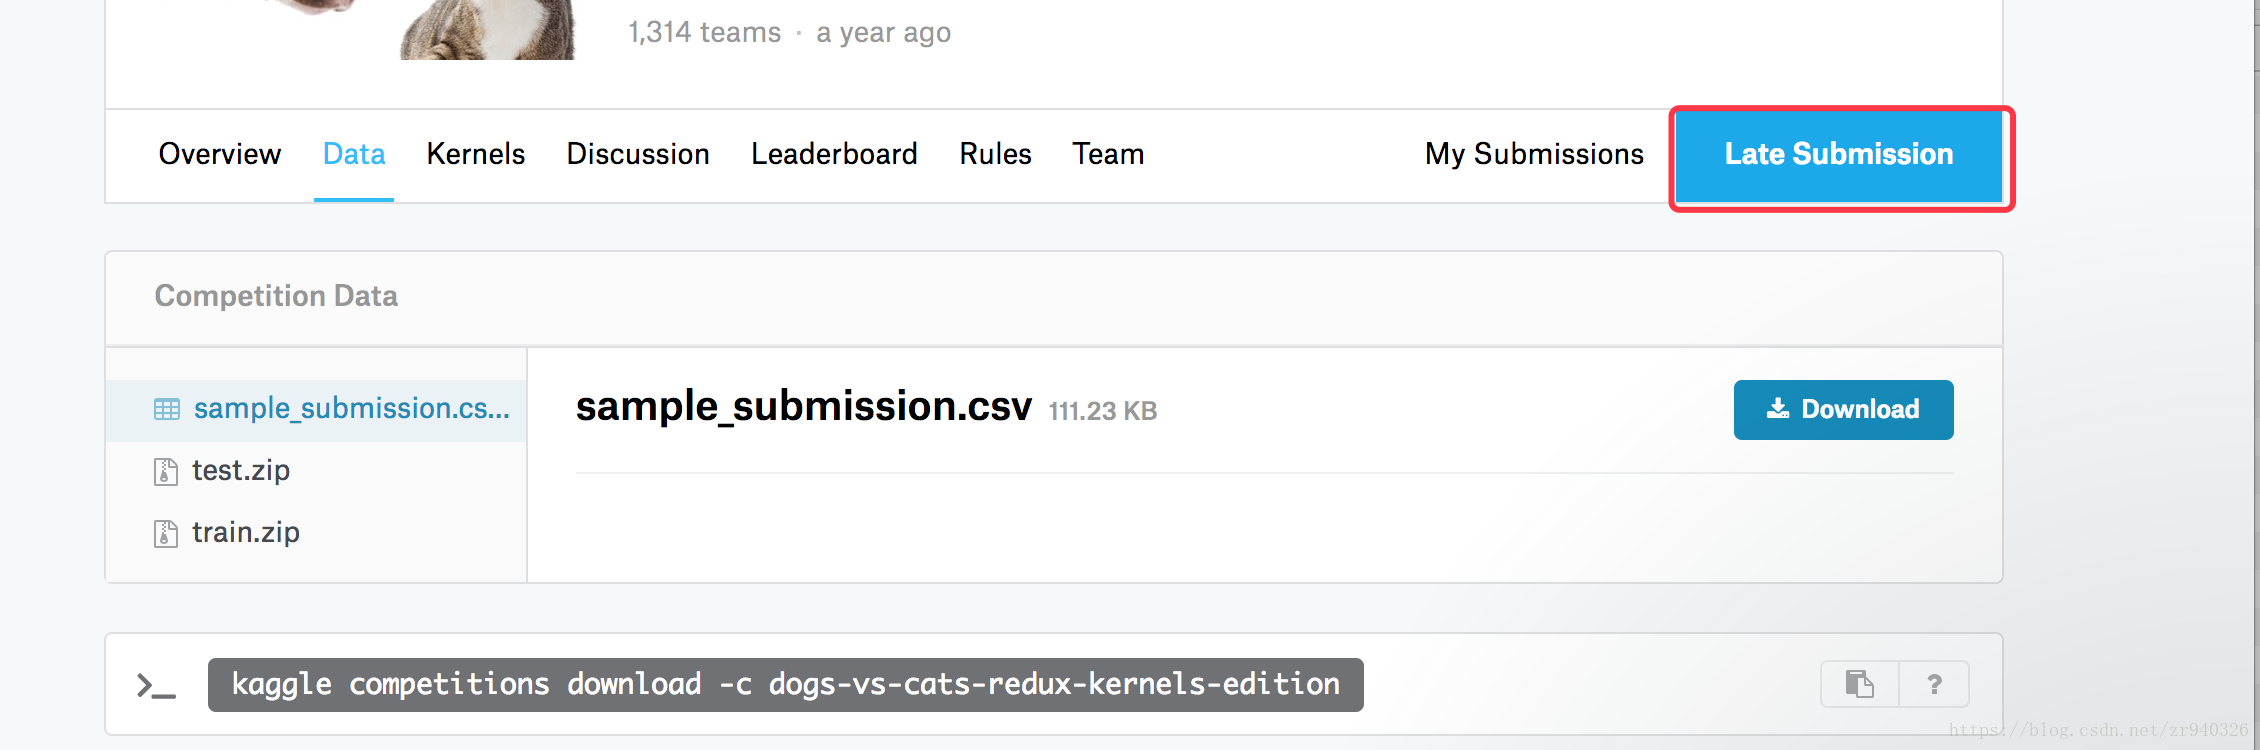Viewport: 2260px width, 750px height.
Task: Click the kaggle competitions download command text
Action: [x=786, y=685]
